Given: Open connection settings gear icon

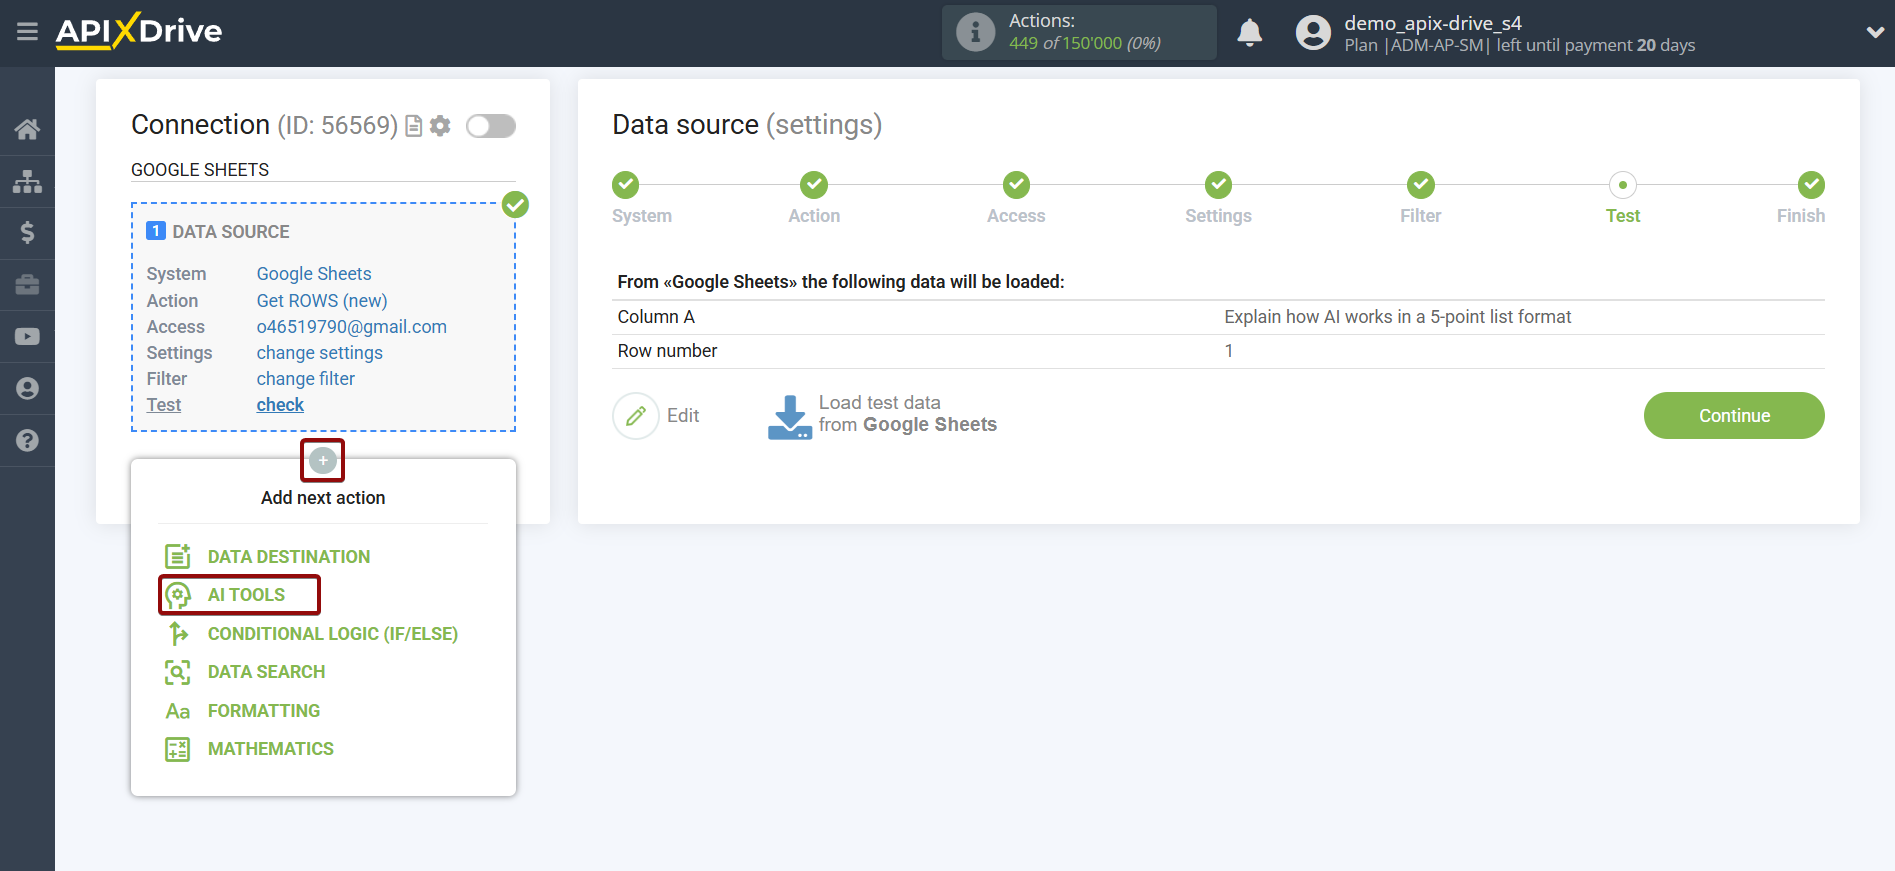Looking at the screenshot, I should coord(440,126).
